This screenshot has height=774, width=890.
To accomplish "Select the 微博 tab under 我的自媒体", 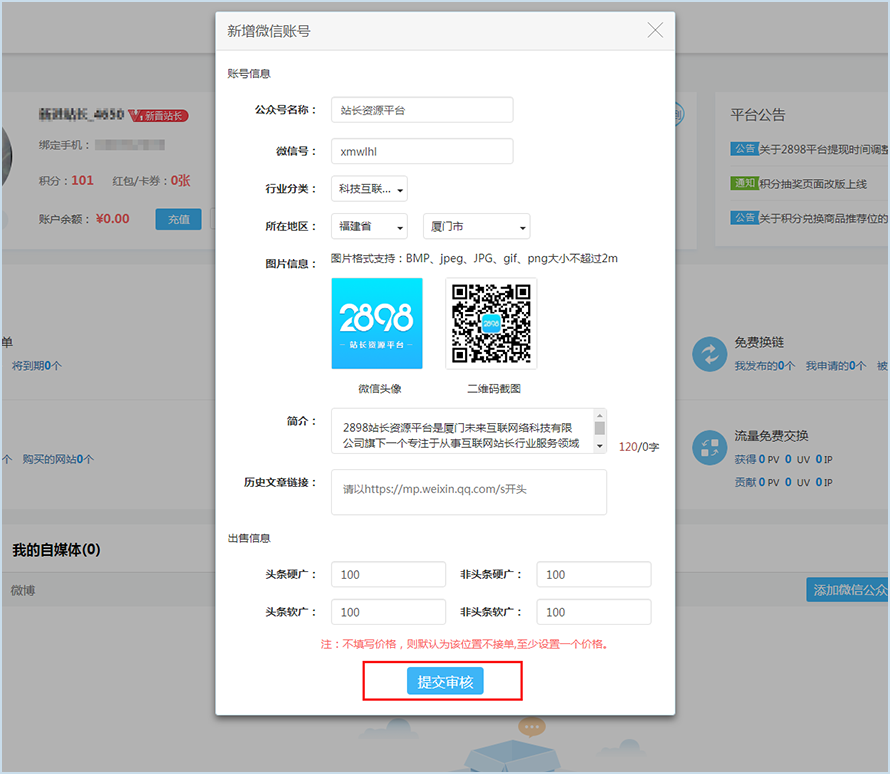I will (24, 590).
